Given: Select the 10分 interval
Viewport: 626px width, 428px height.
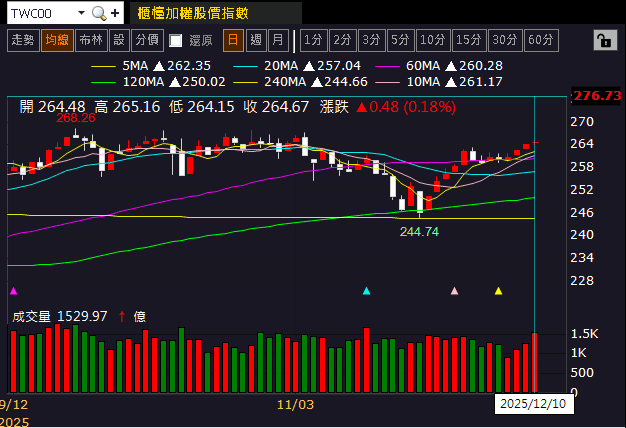Looking at the screenshot, I should [433, 40].
